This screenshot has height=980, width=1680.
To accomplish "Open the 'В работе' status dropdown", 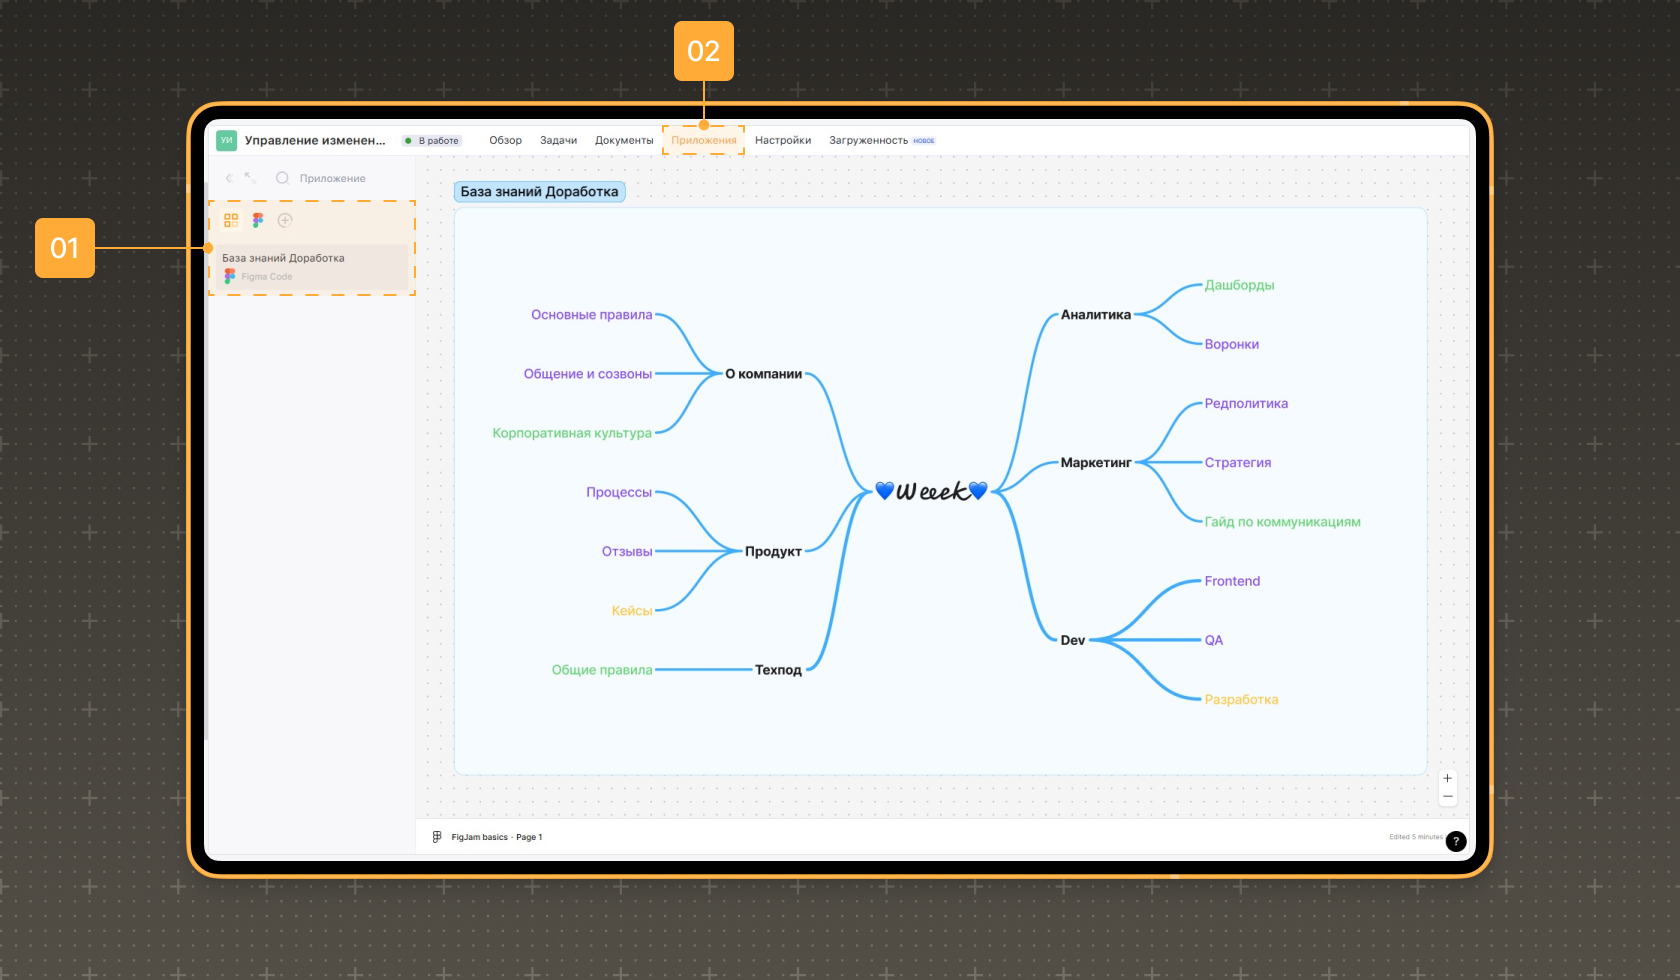I will (432, 141).
